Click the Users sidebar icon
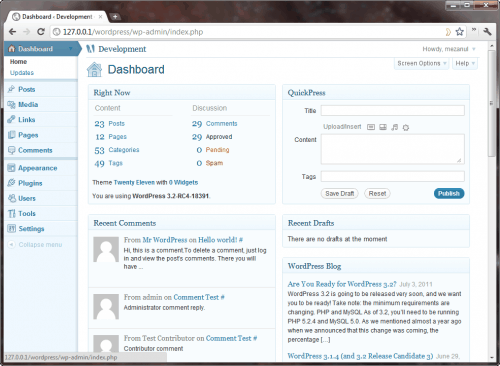The image size is (500, 366). pyautogui.click(x=11, y=198)
